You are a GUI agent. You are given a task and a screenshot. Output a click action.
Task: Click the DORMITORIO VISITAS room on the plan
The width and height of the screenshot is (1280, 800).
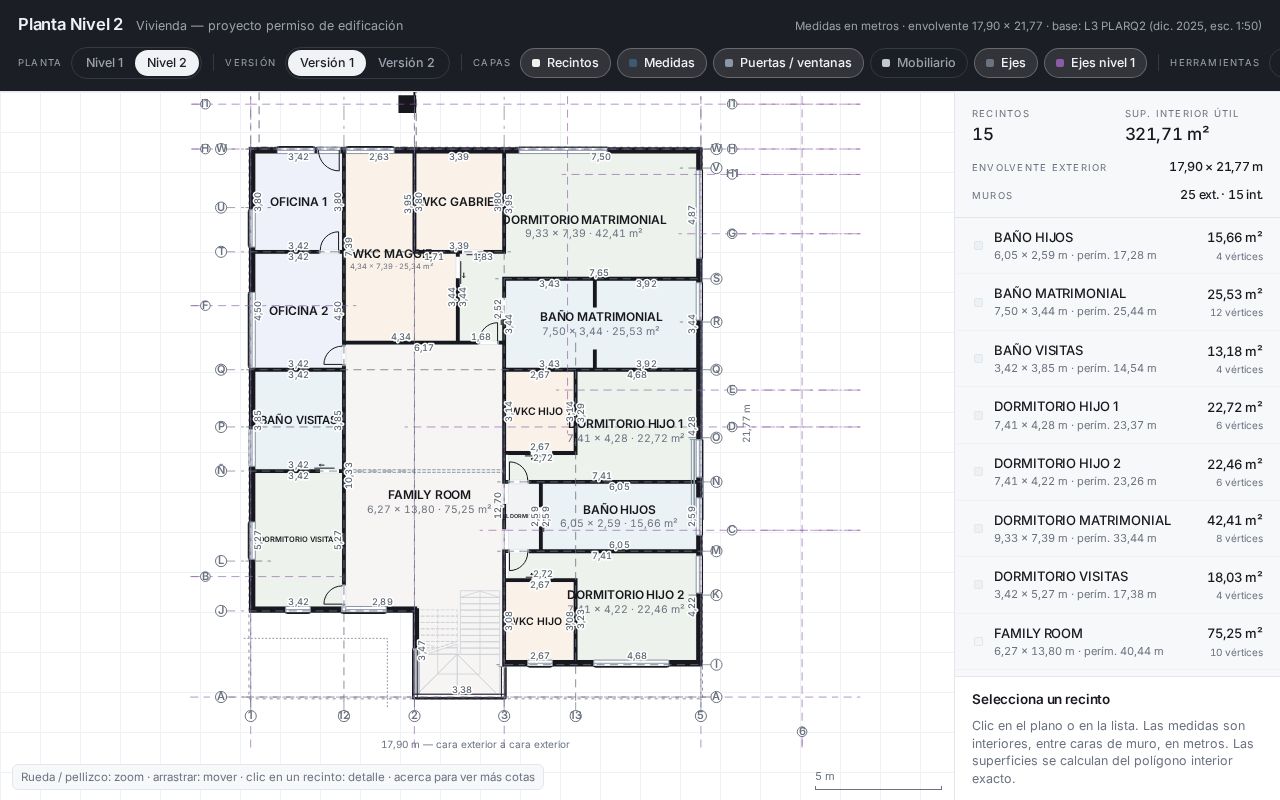tap(298, 540)
